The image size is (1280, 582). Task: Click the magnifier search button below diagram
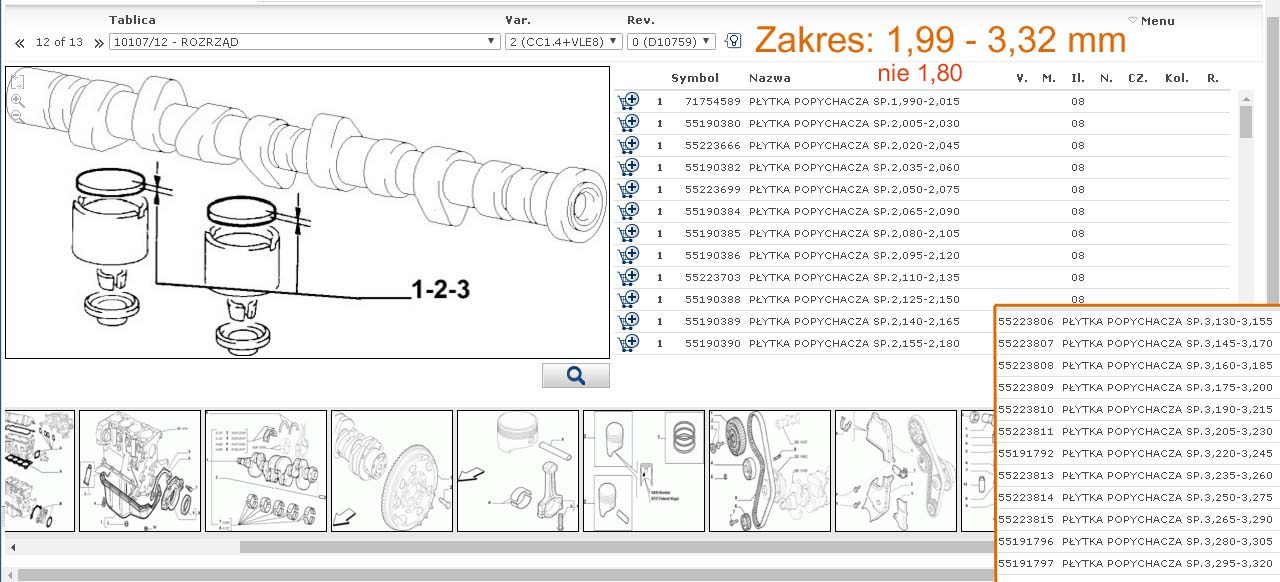(x=575, y=375)
